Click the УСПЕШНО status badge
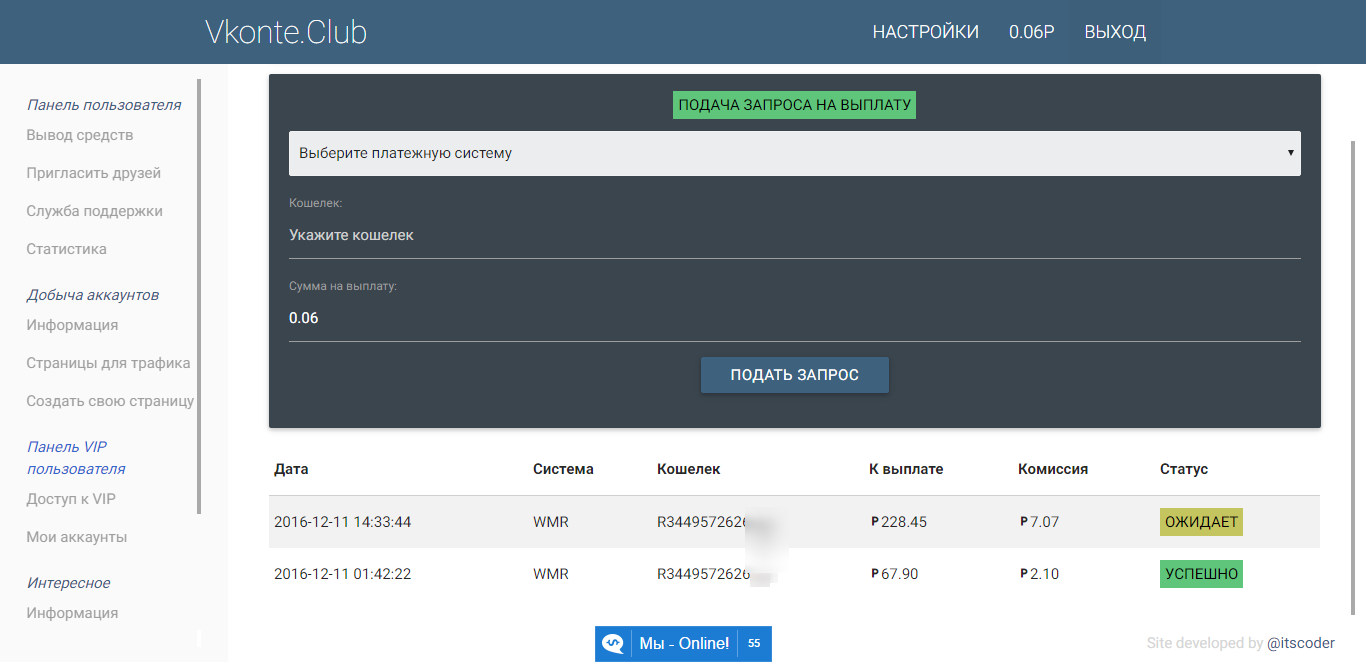This screenshot has width=1366, height=662. pyautogui.click(x=1201, y=574)
